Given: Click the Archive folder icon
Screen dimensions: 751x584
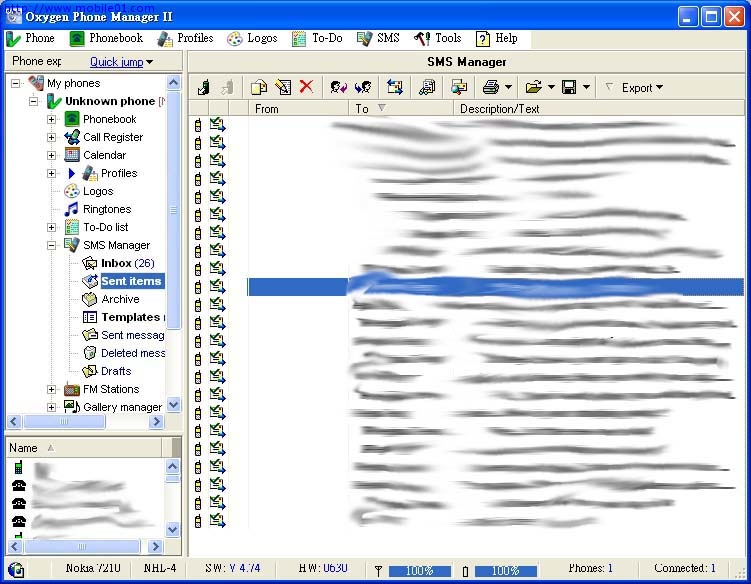Looking at the screenshot, I should 90,299.
